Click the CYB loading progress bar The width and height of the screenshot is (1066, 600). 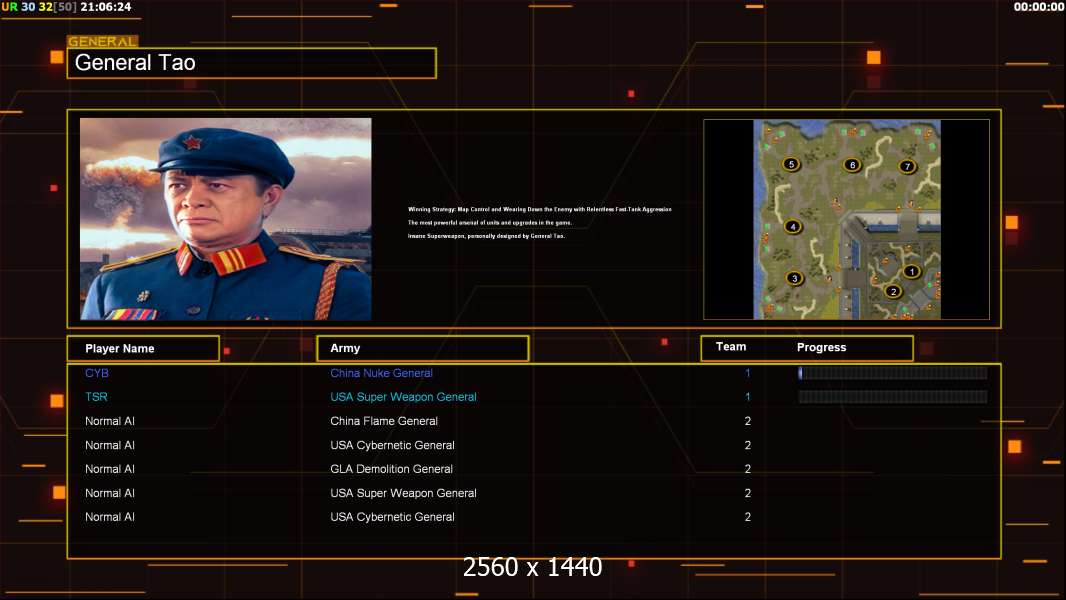coord(893,372)
